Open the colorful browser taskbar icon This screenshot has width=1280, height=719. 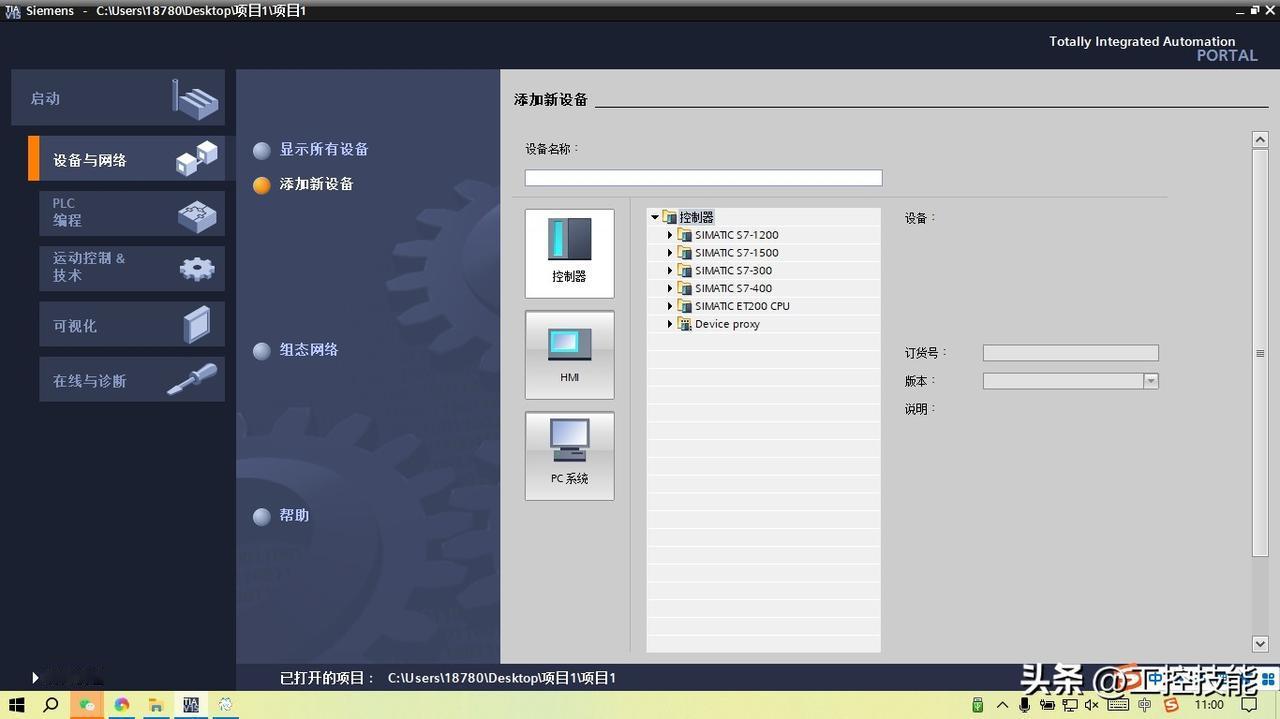pos(122,705)
